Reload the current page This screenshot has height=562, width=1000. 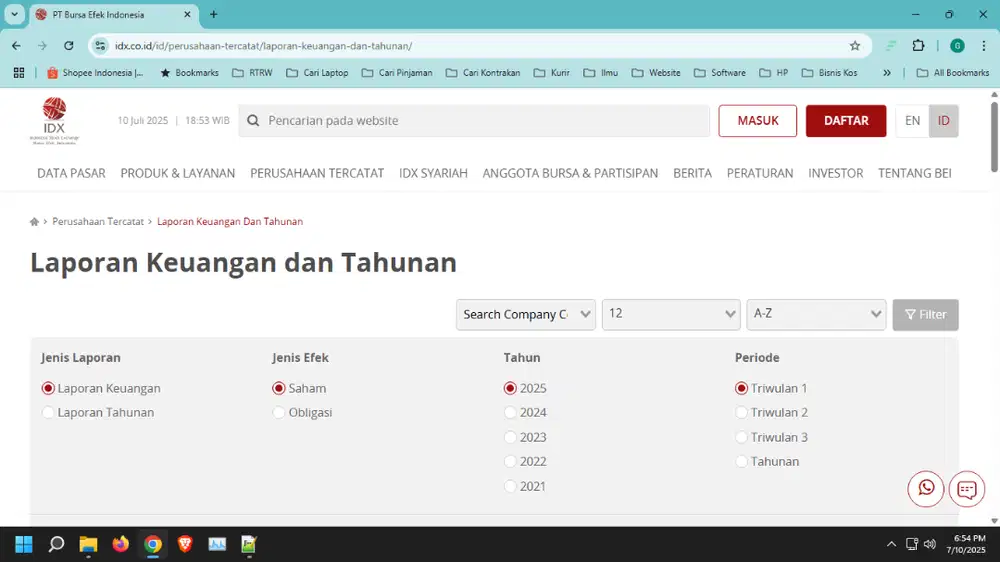tap(69, 46)
